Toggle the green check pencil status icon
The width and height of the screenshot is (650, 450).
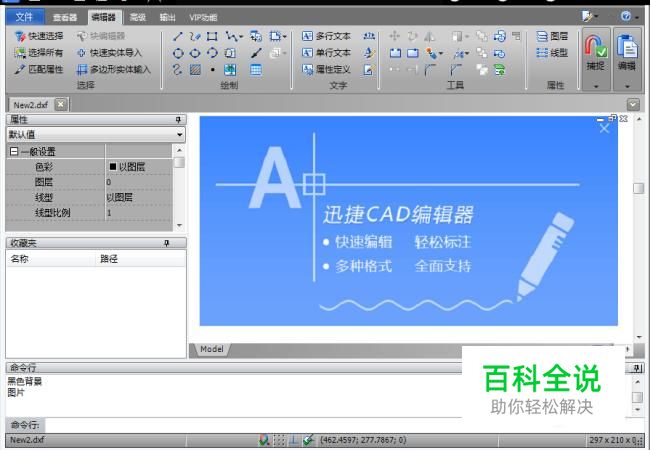(308, 440)
